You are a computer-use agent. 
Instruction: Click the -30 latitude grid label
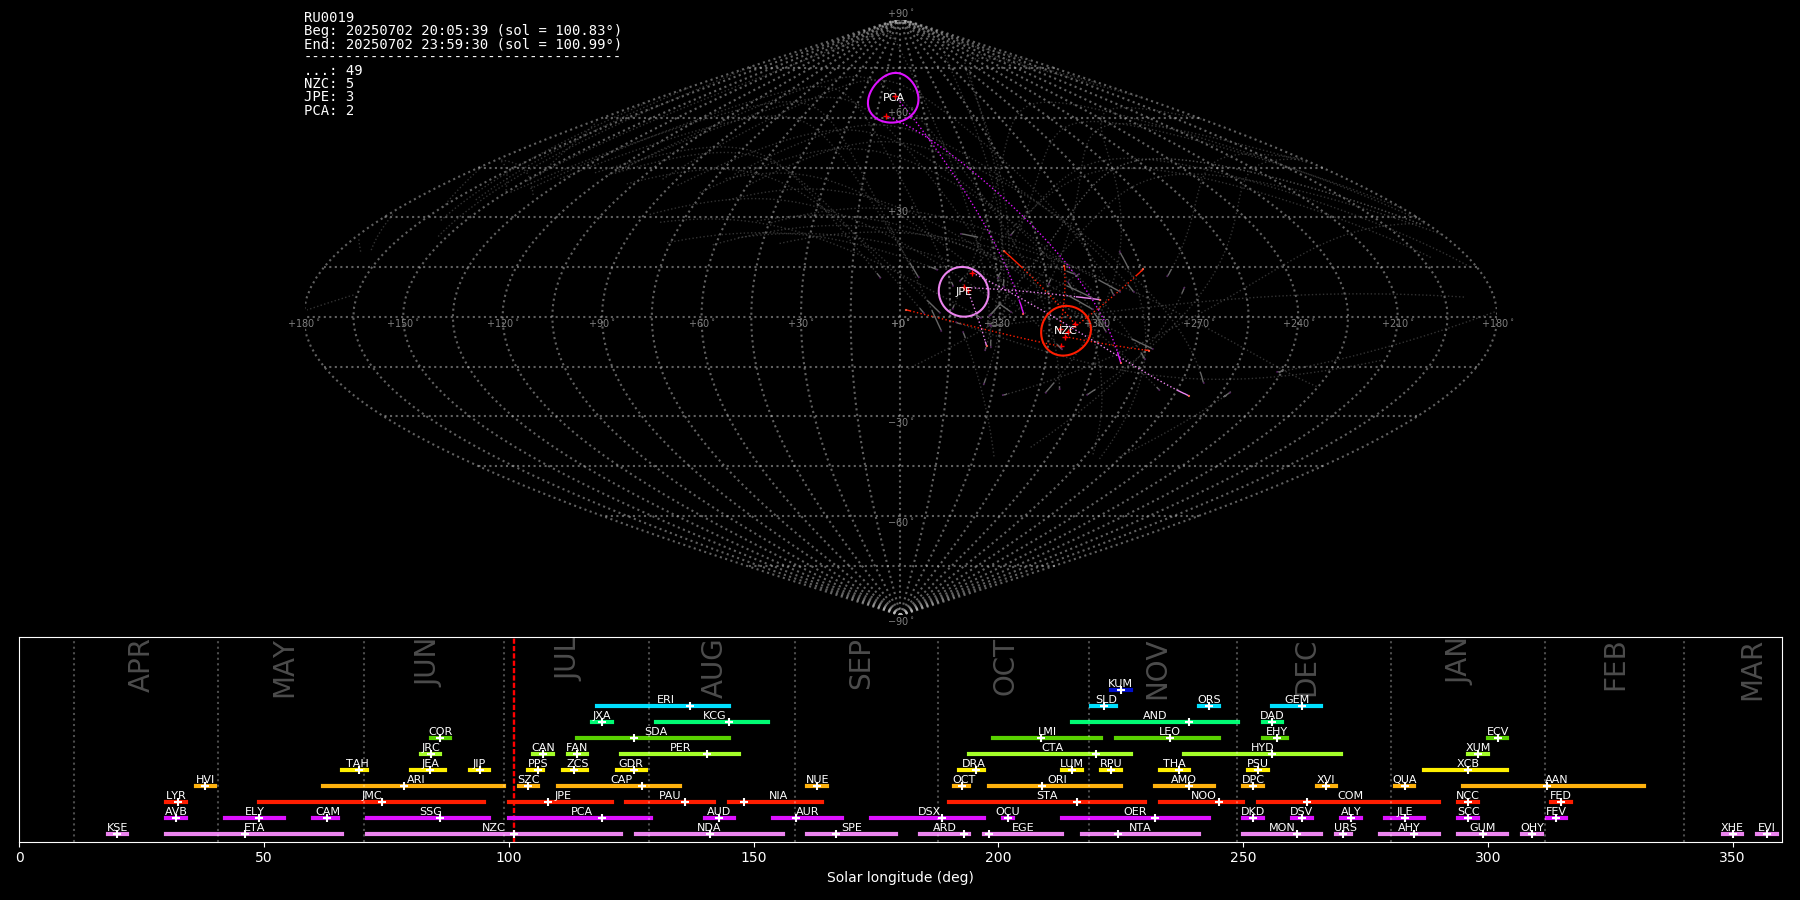click(x=899, y=423)
